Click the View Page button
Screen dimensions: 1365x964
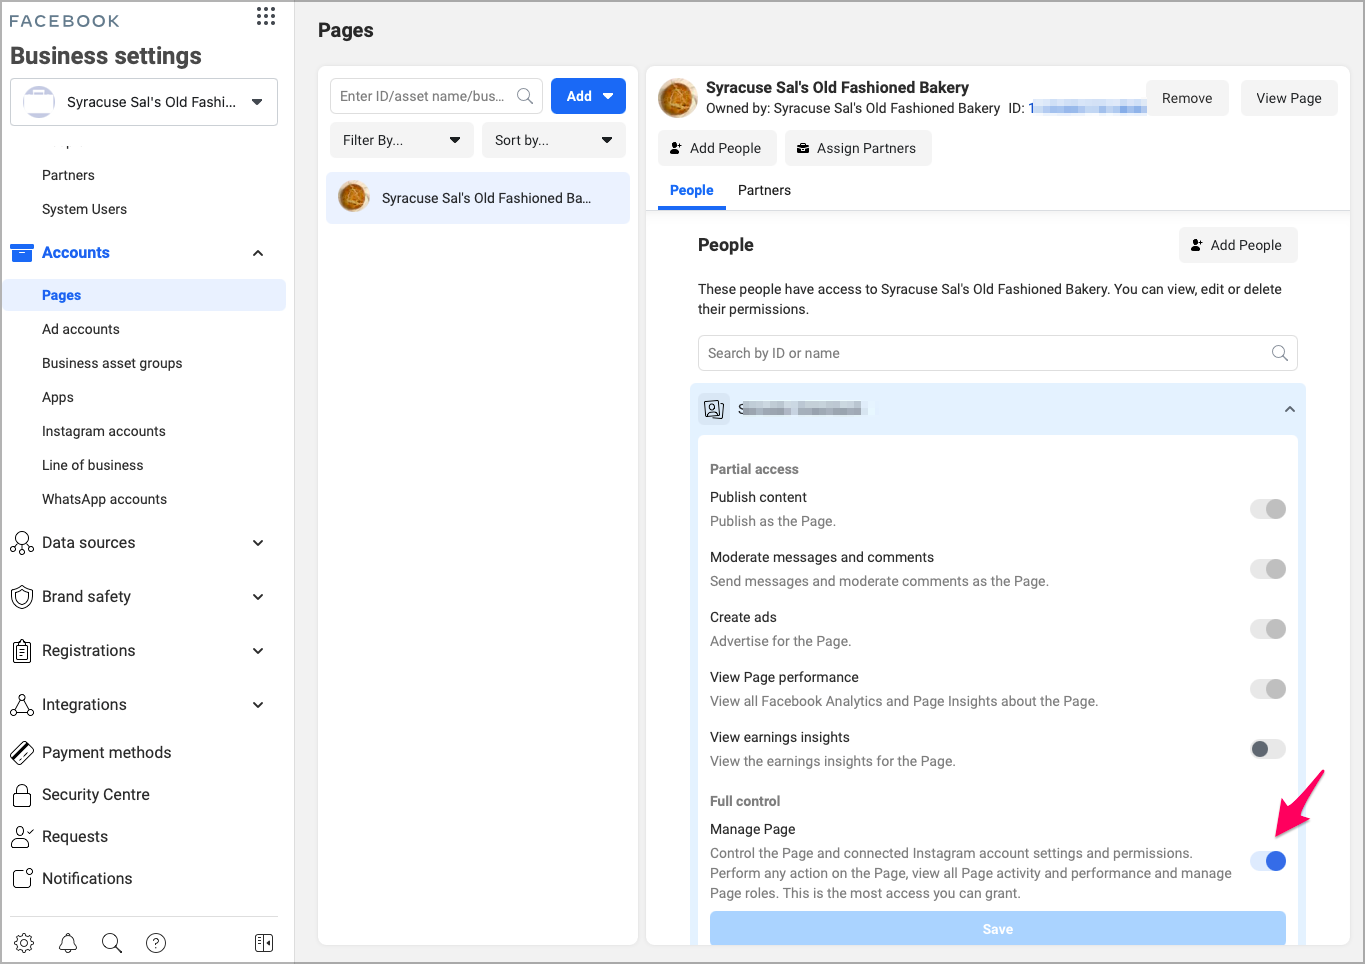pos(1289,98)
